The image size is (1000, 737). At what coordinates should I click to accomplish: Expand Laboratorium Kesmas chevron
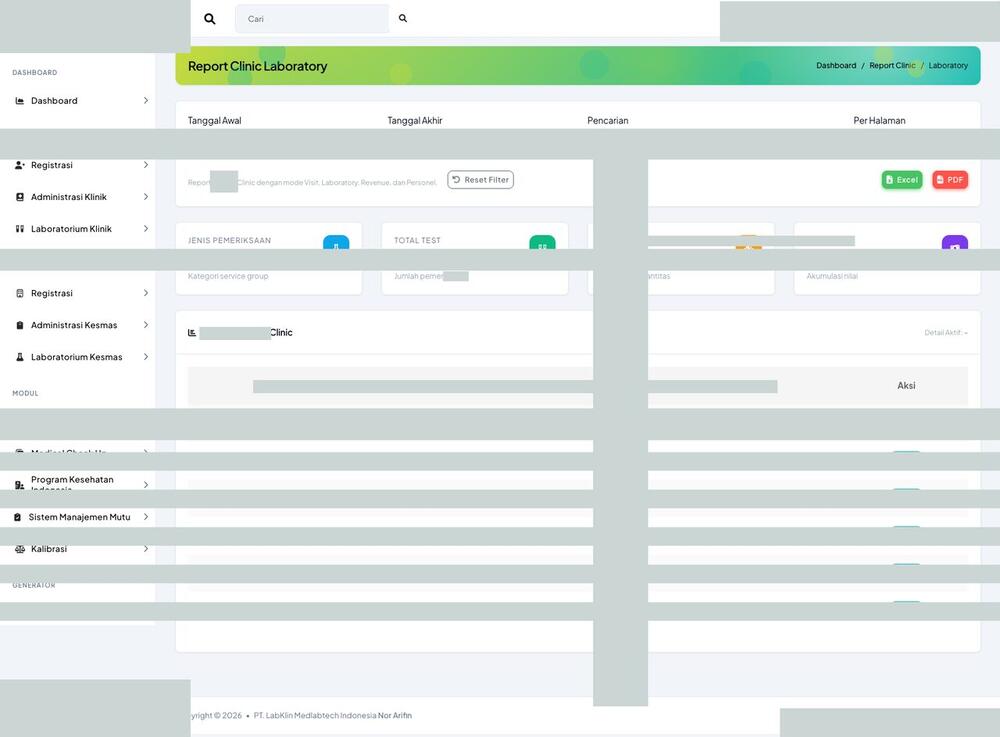146,357
